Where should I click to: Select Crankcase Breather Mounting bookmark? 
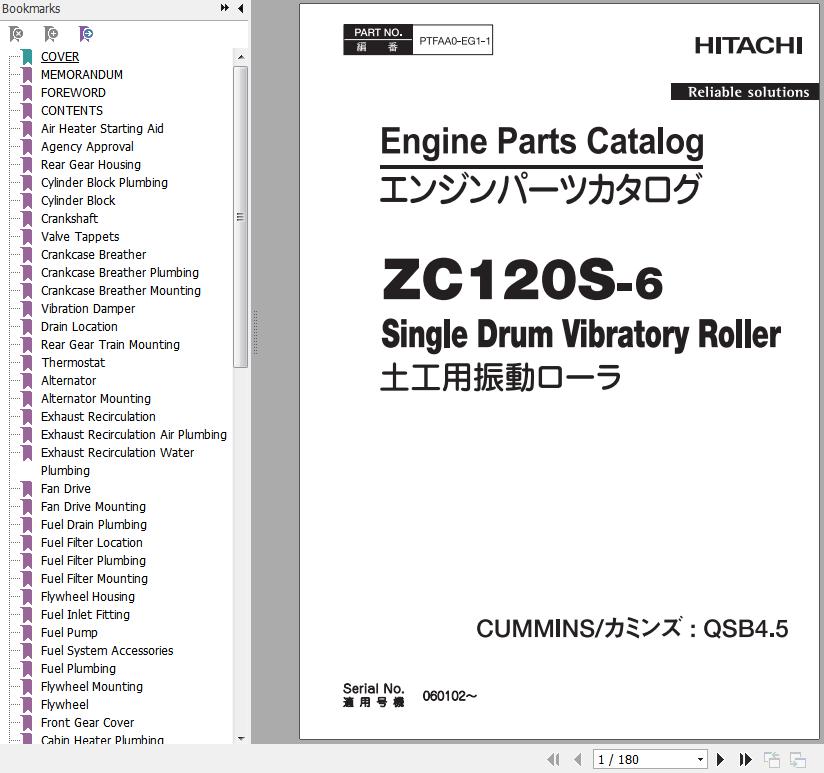[x=121, y=291]
